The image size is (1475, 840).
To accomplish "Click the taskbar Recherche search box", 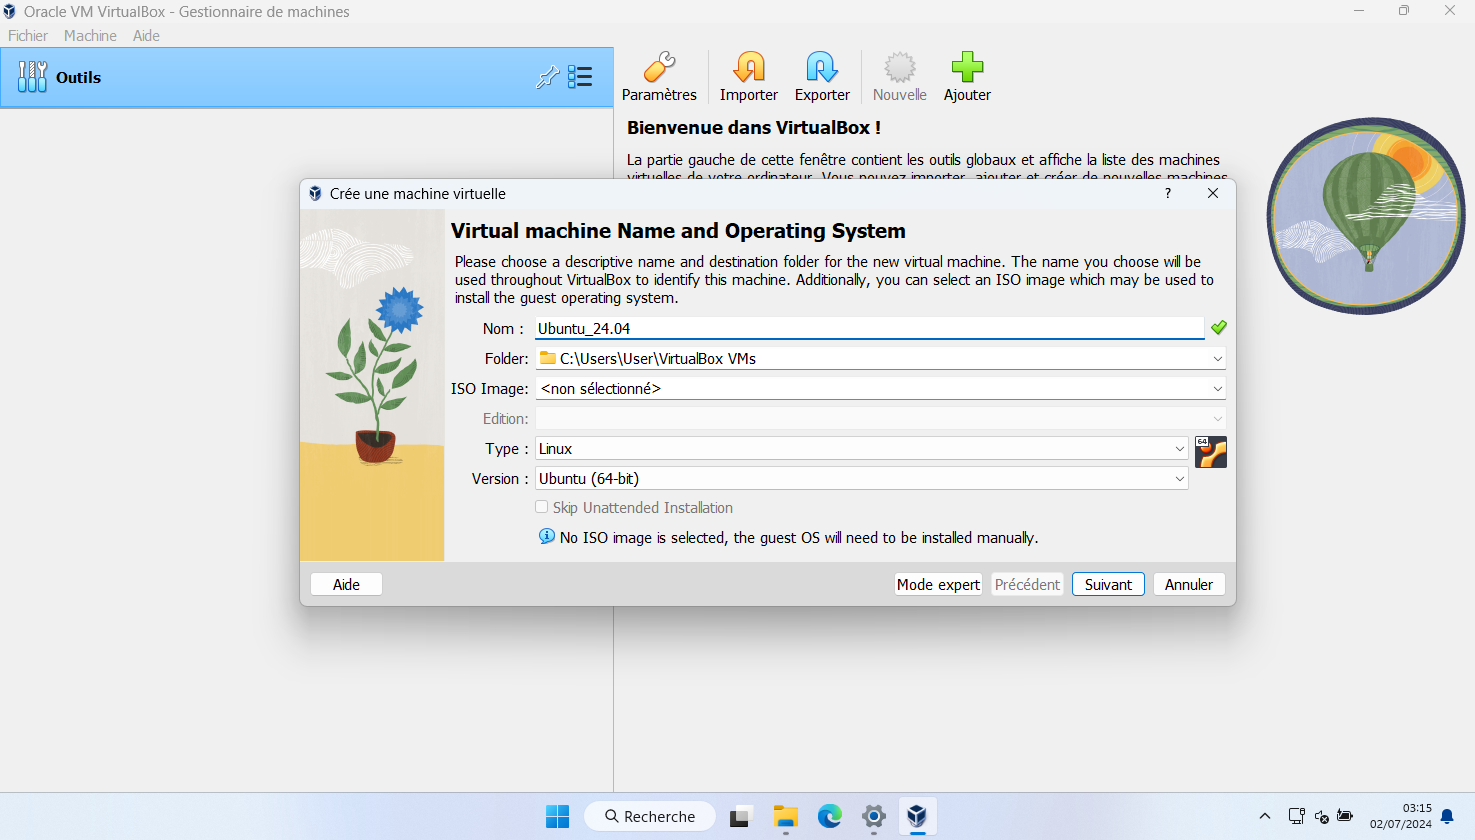I will pyautogui.click(x=650, y=816).
